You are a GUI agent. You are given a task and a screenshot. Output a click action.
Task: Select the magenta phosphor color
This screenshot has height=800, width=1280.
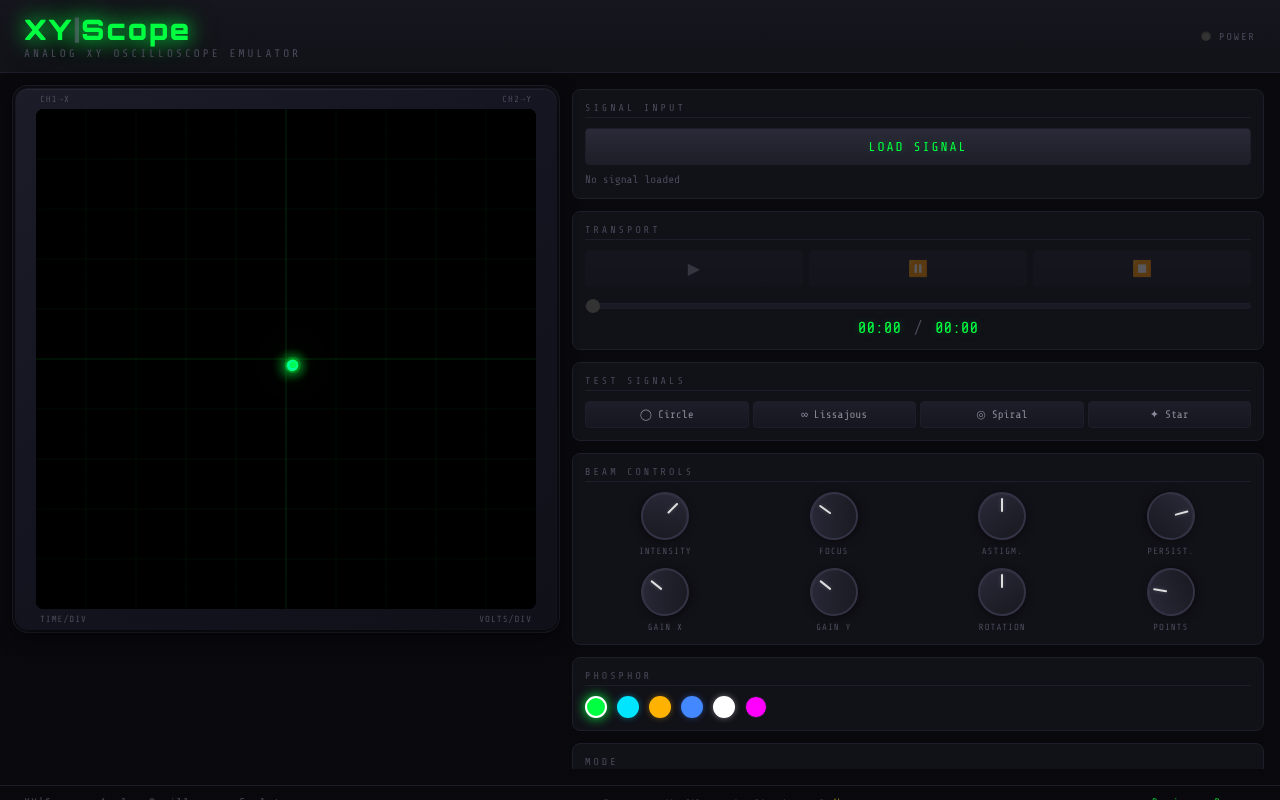[756, 707]
